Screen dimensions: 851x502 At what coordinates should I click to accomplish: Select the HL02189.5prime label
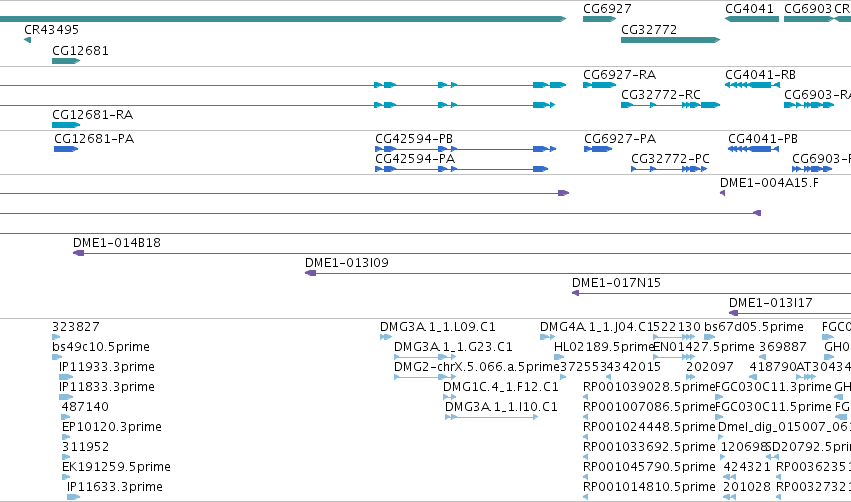tap(604, 347)
